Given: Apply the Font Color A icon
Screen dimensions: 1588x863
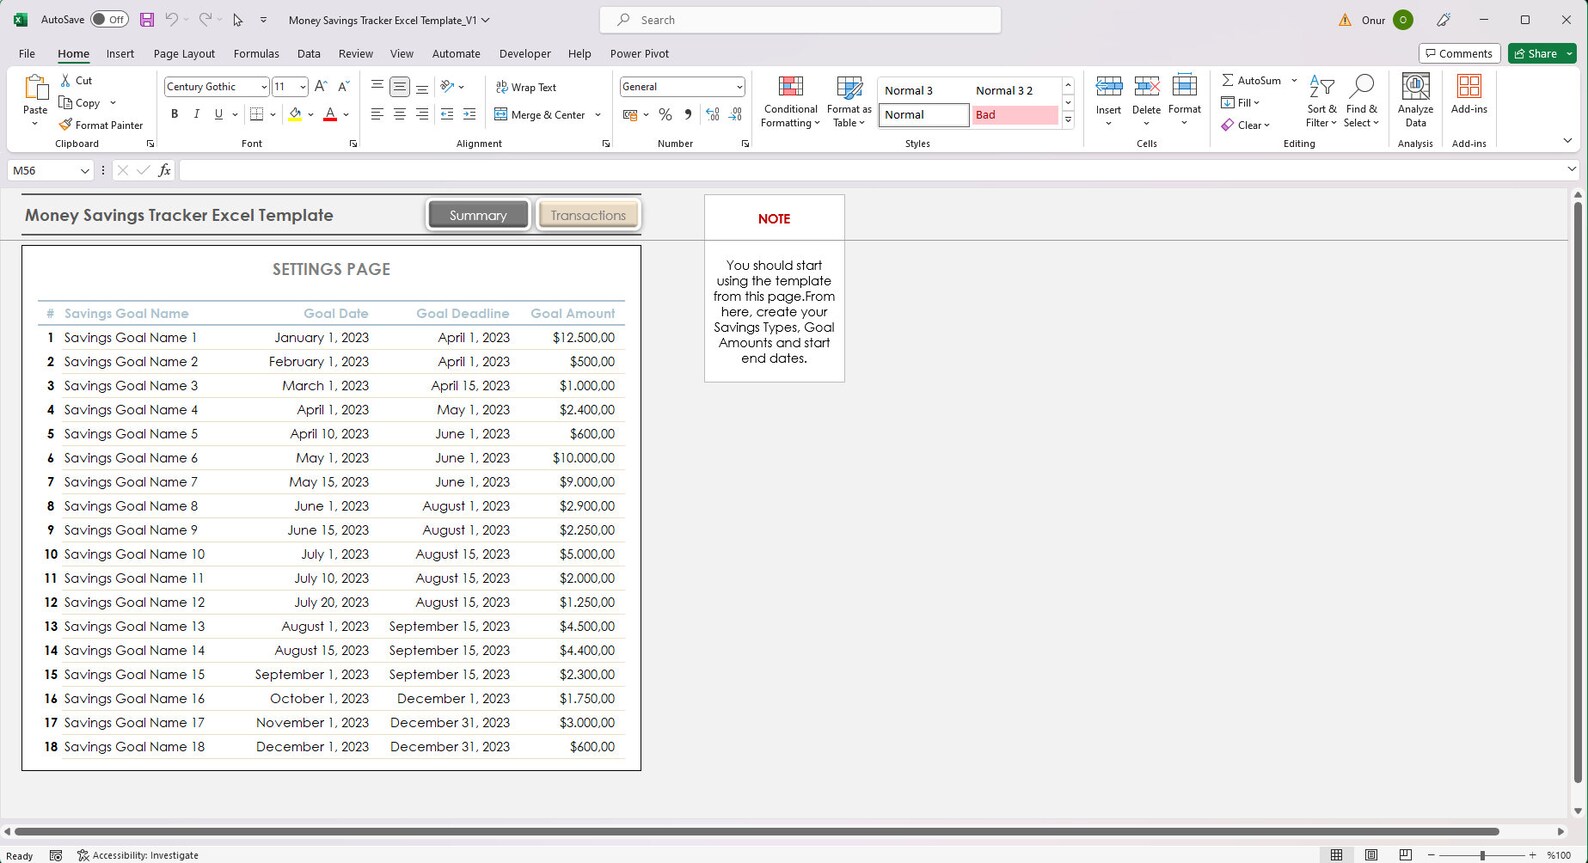Looking at the screenshot, I should pyautogui.click(x=330, y=114).
